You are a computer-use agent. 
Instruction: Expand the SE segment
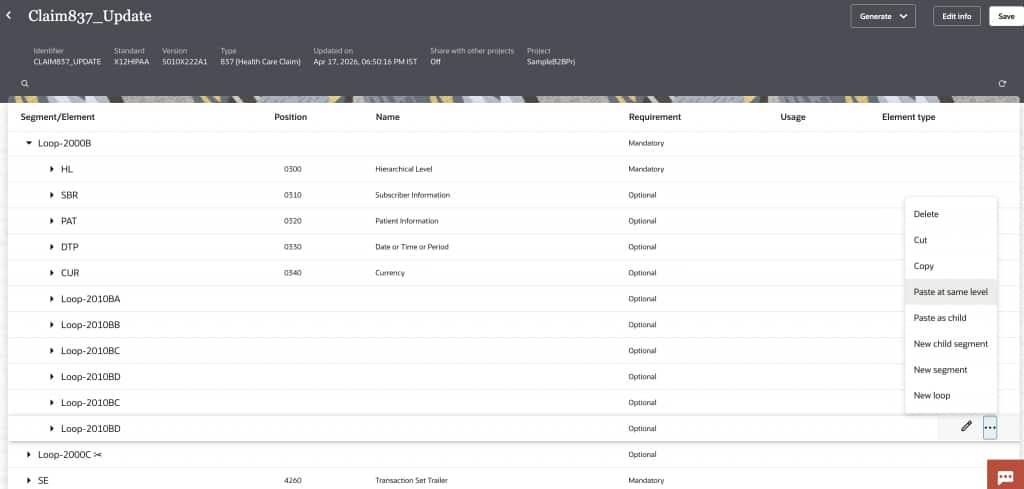28,480
